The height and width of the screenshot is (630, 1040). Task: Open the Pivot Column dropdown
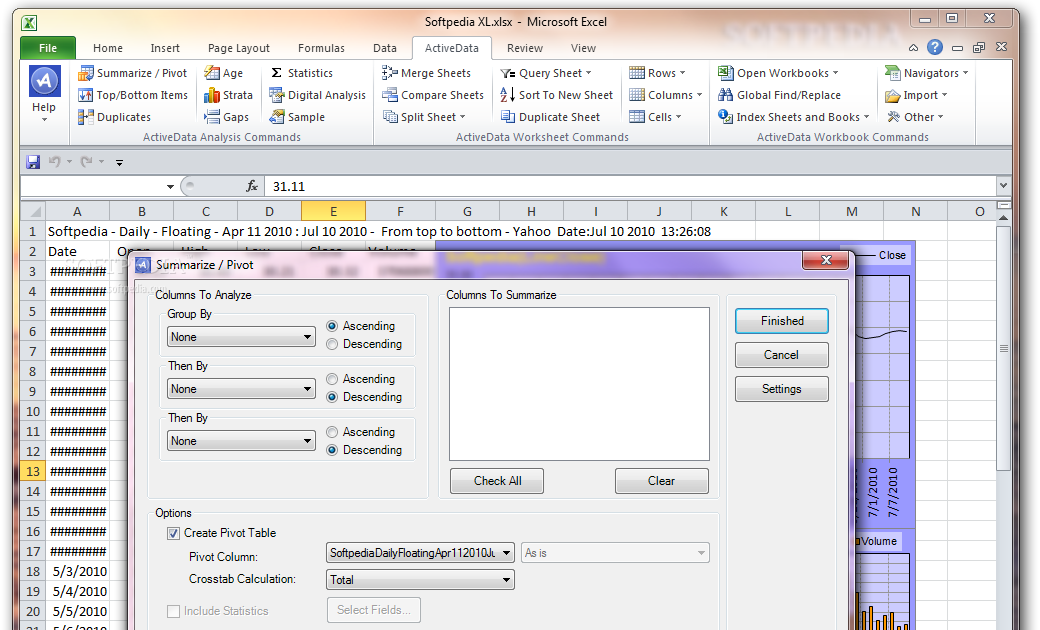[x=421, y=552]
